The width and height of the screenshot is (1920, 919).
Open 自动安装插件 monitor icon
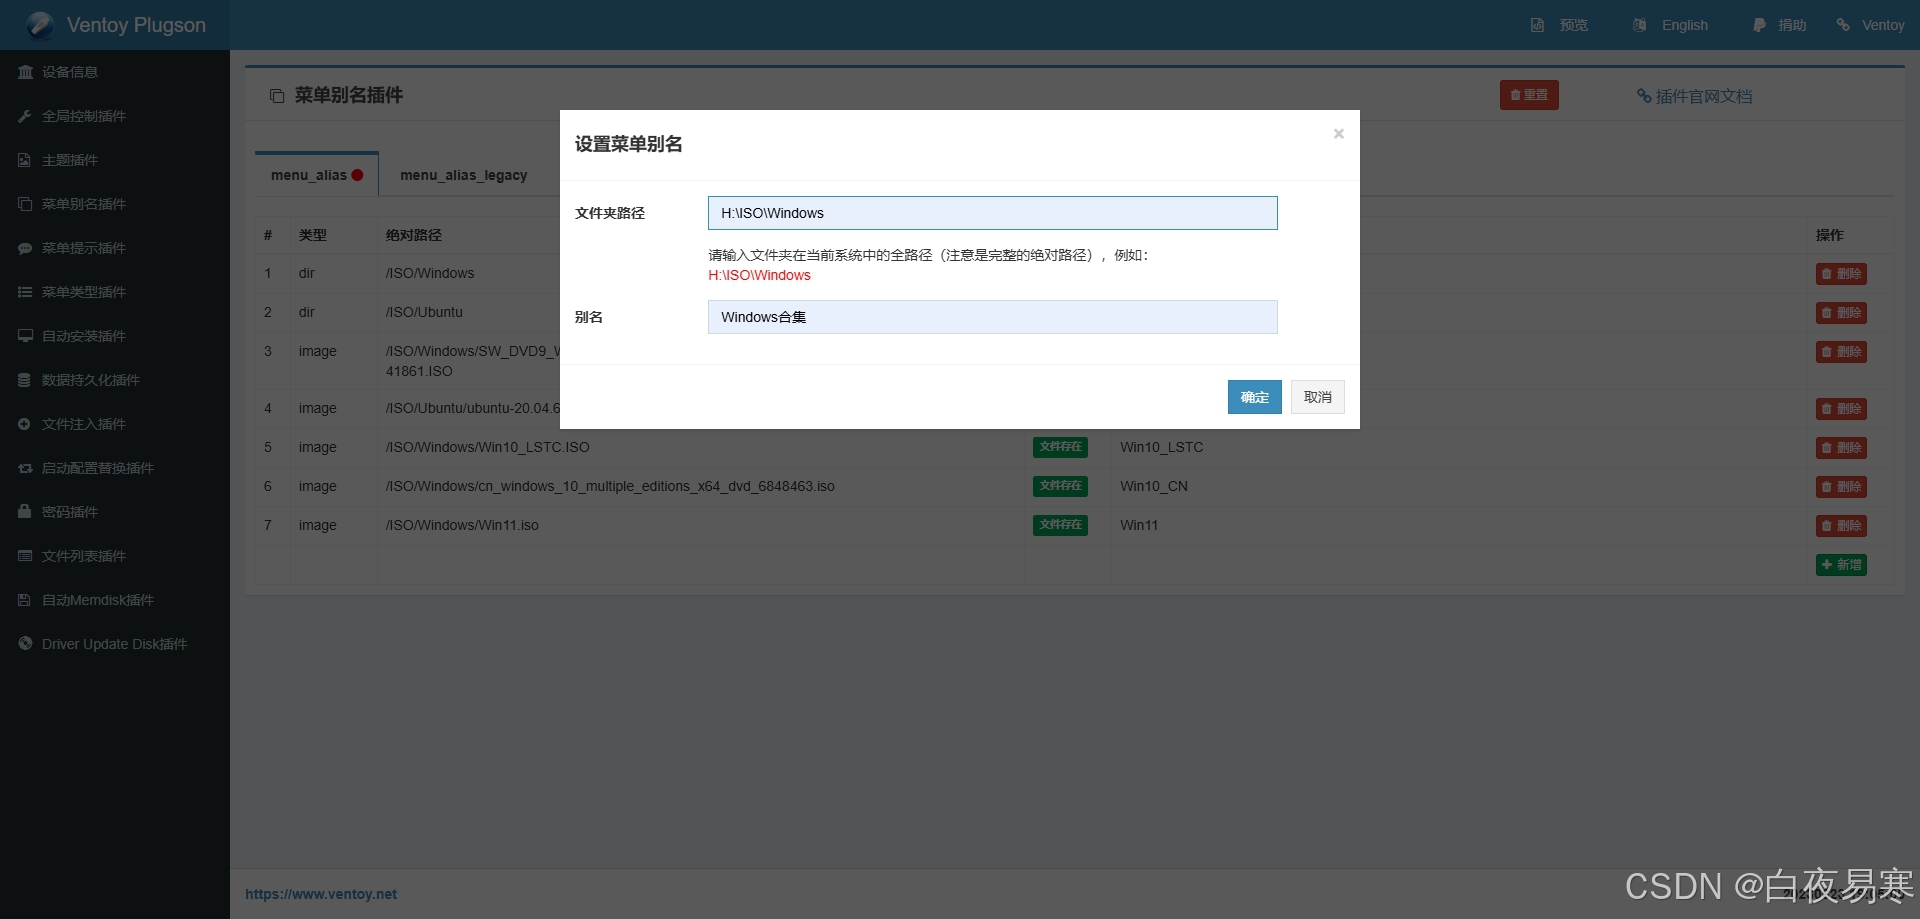pos(25,336)
